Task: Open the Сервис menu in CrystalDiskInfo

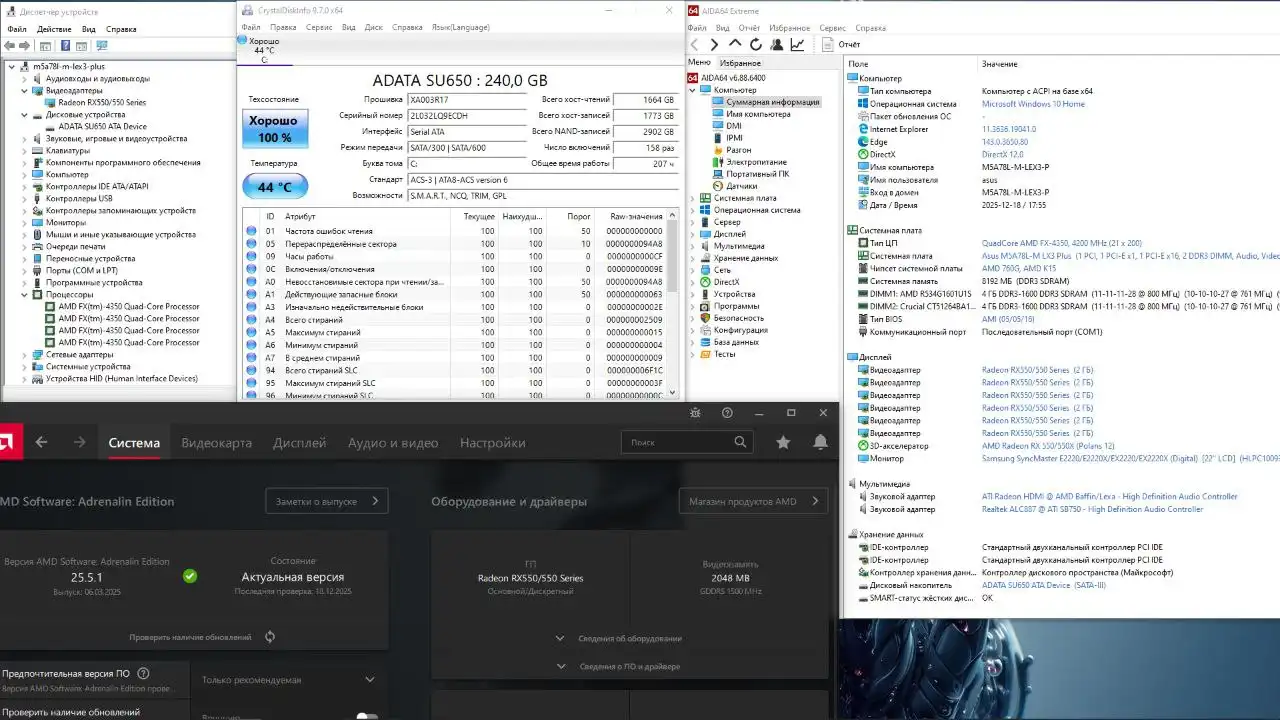Action: pos(319,27)
